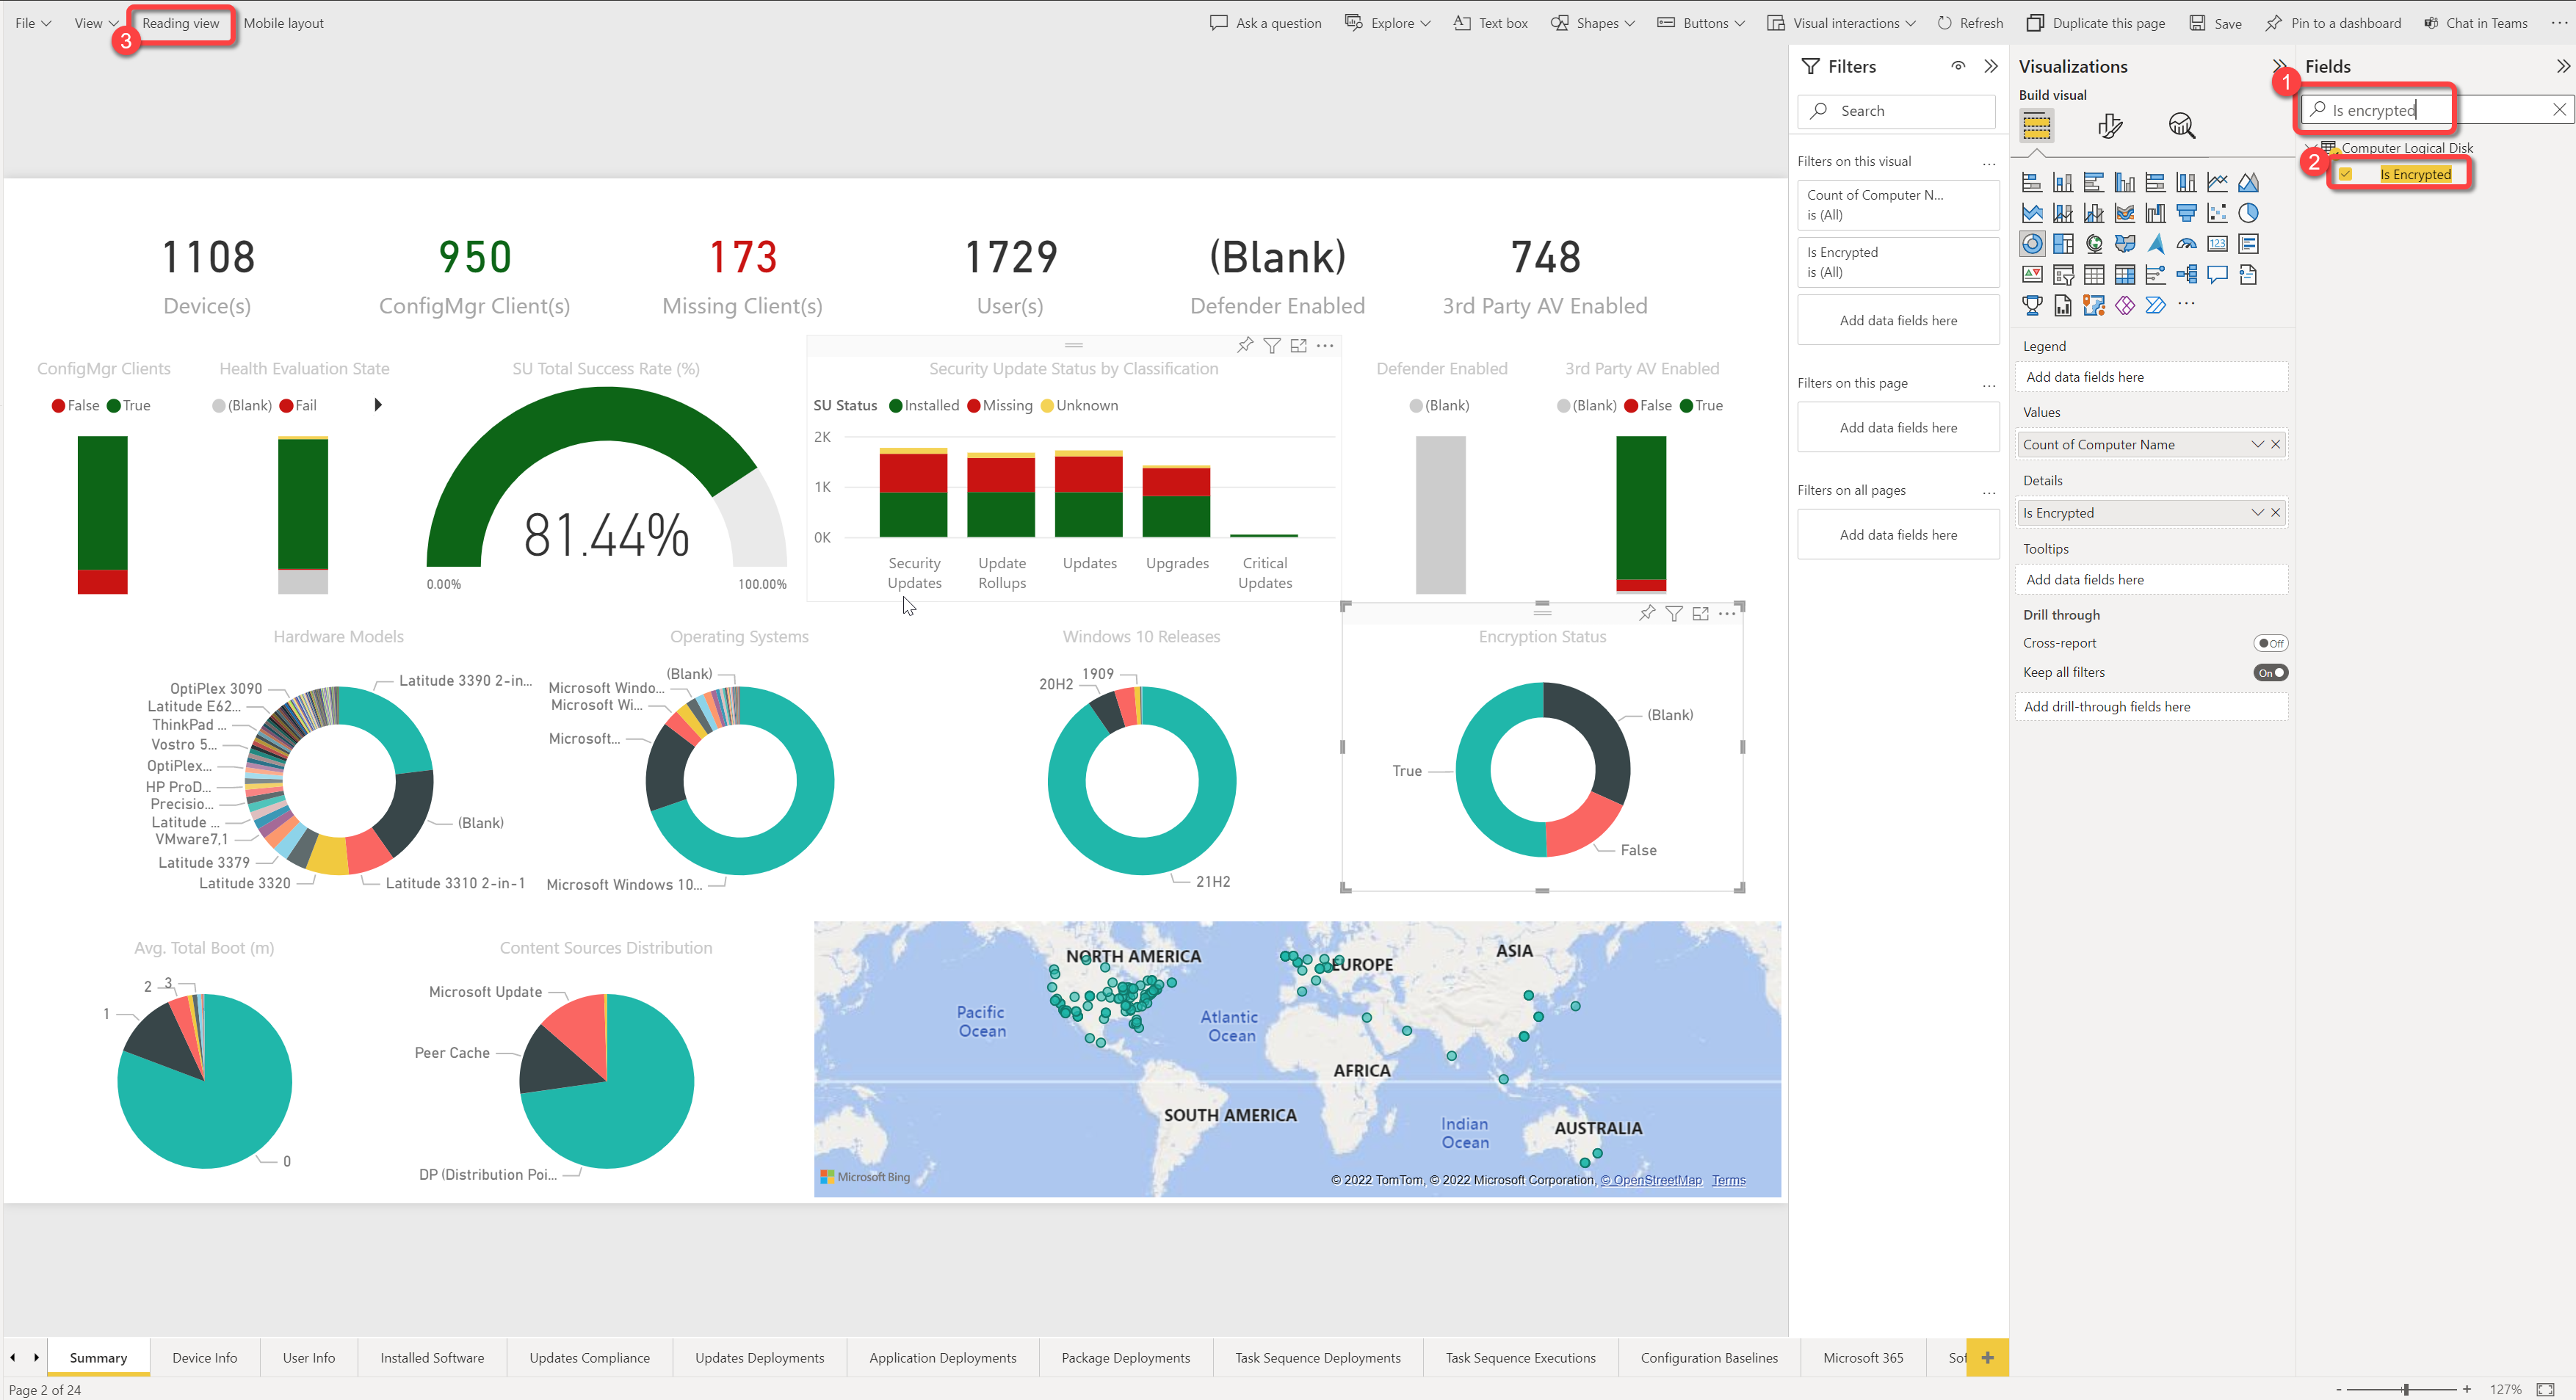
Task: Select the slicer visual icon
Action: 2063,275
